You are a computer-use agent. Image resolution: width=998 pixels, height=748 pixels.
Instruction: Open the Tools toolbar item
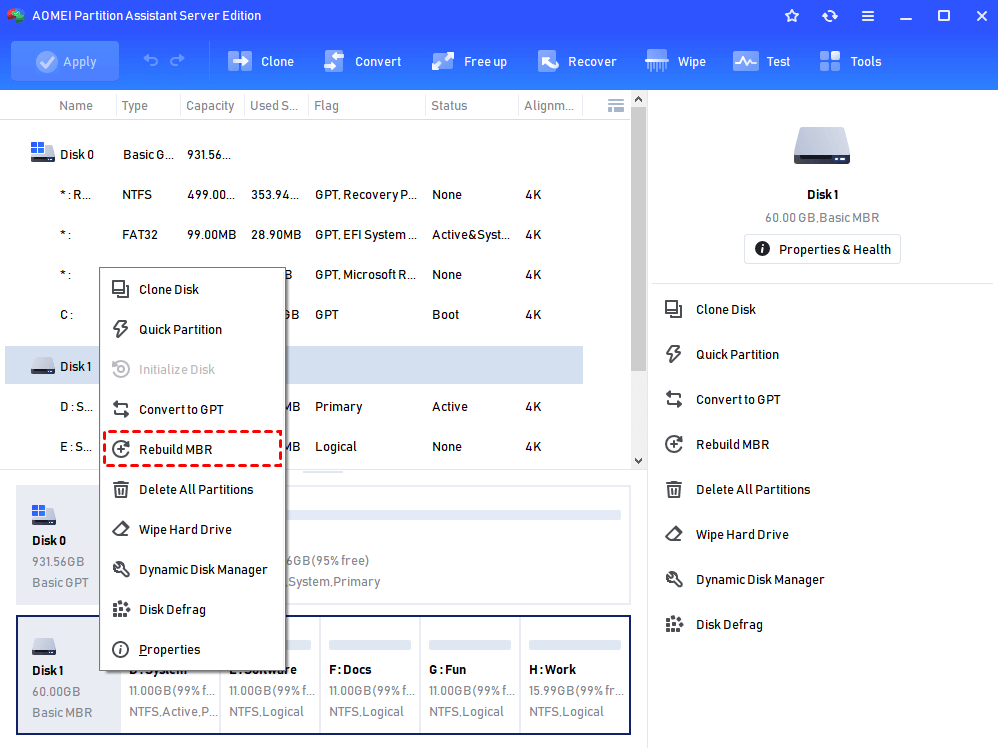click(x=850, y=61)
